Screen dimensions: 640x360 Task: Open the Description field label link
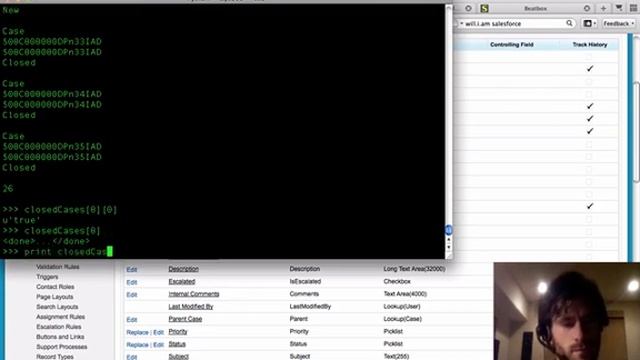[x=183, y=269]
